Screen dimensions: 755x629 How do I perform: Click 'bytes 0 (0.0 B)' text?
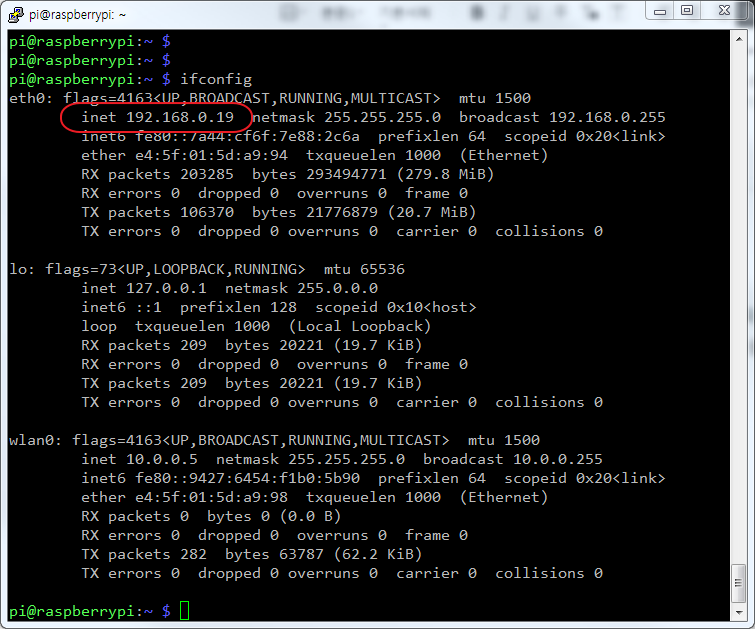click(274, 516)
